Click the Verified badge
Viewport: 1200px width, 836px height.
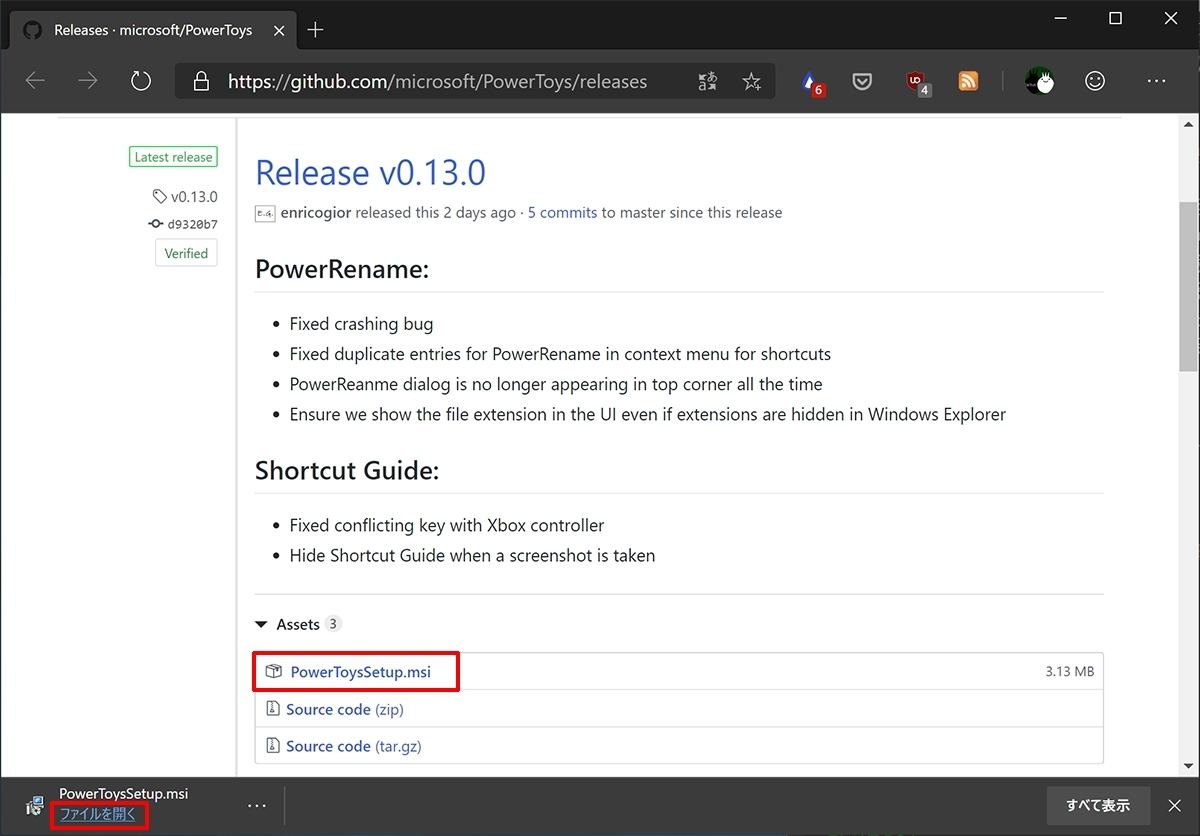tap(186, 253)
